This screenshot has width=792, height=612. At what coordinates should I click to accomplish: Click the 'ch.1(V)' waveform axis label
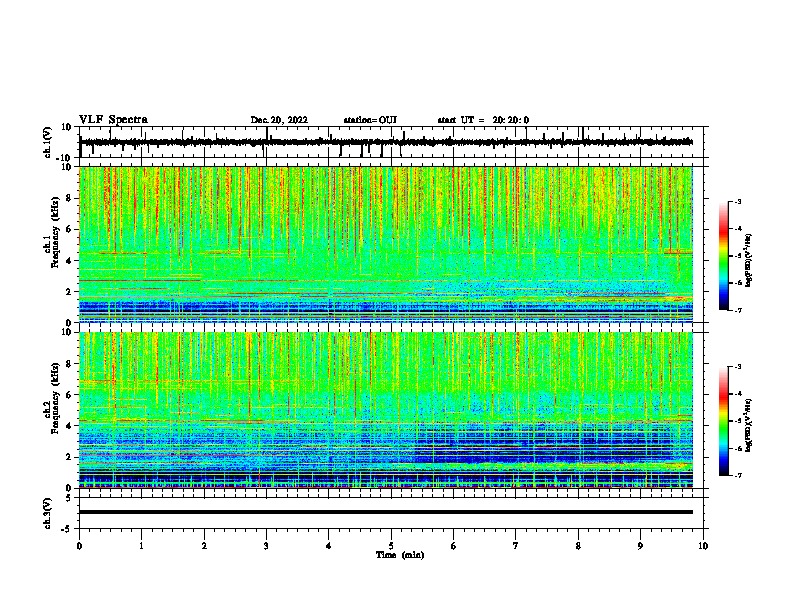(48, 142)
